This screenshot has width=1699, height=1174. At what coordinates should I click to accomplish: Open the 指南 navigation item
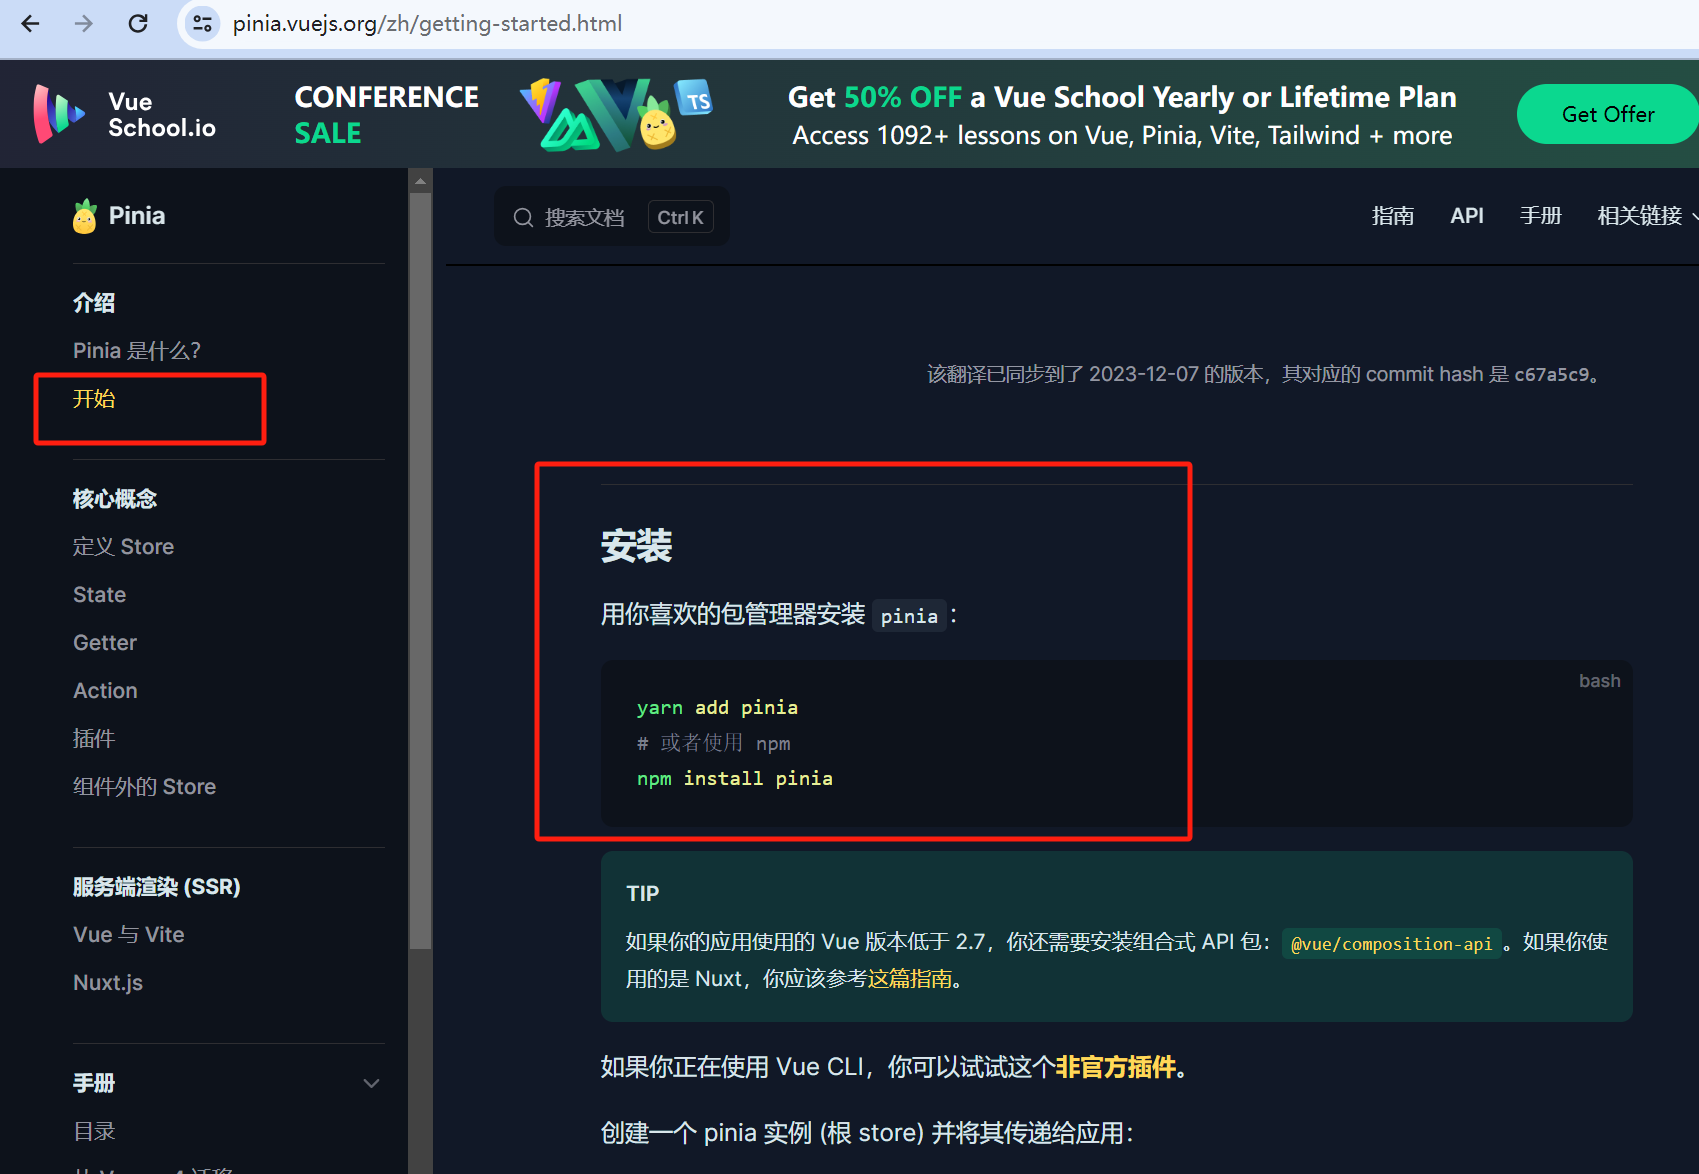pos(1393,215)
